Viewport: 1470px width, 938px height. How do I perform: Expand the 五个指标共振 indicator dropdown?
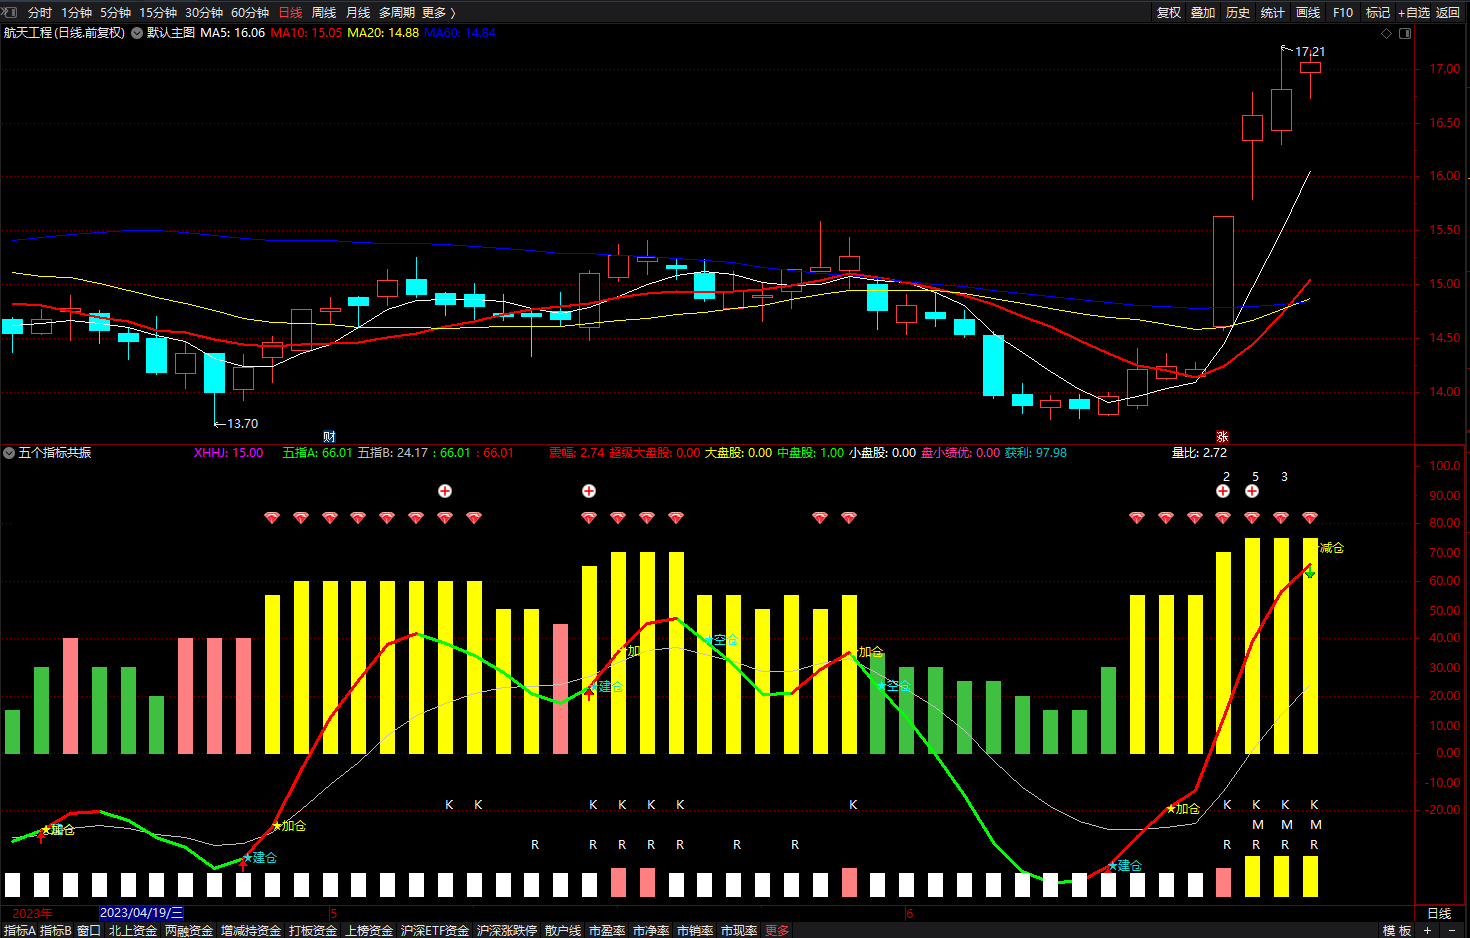pos(9,453)
